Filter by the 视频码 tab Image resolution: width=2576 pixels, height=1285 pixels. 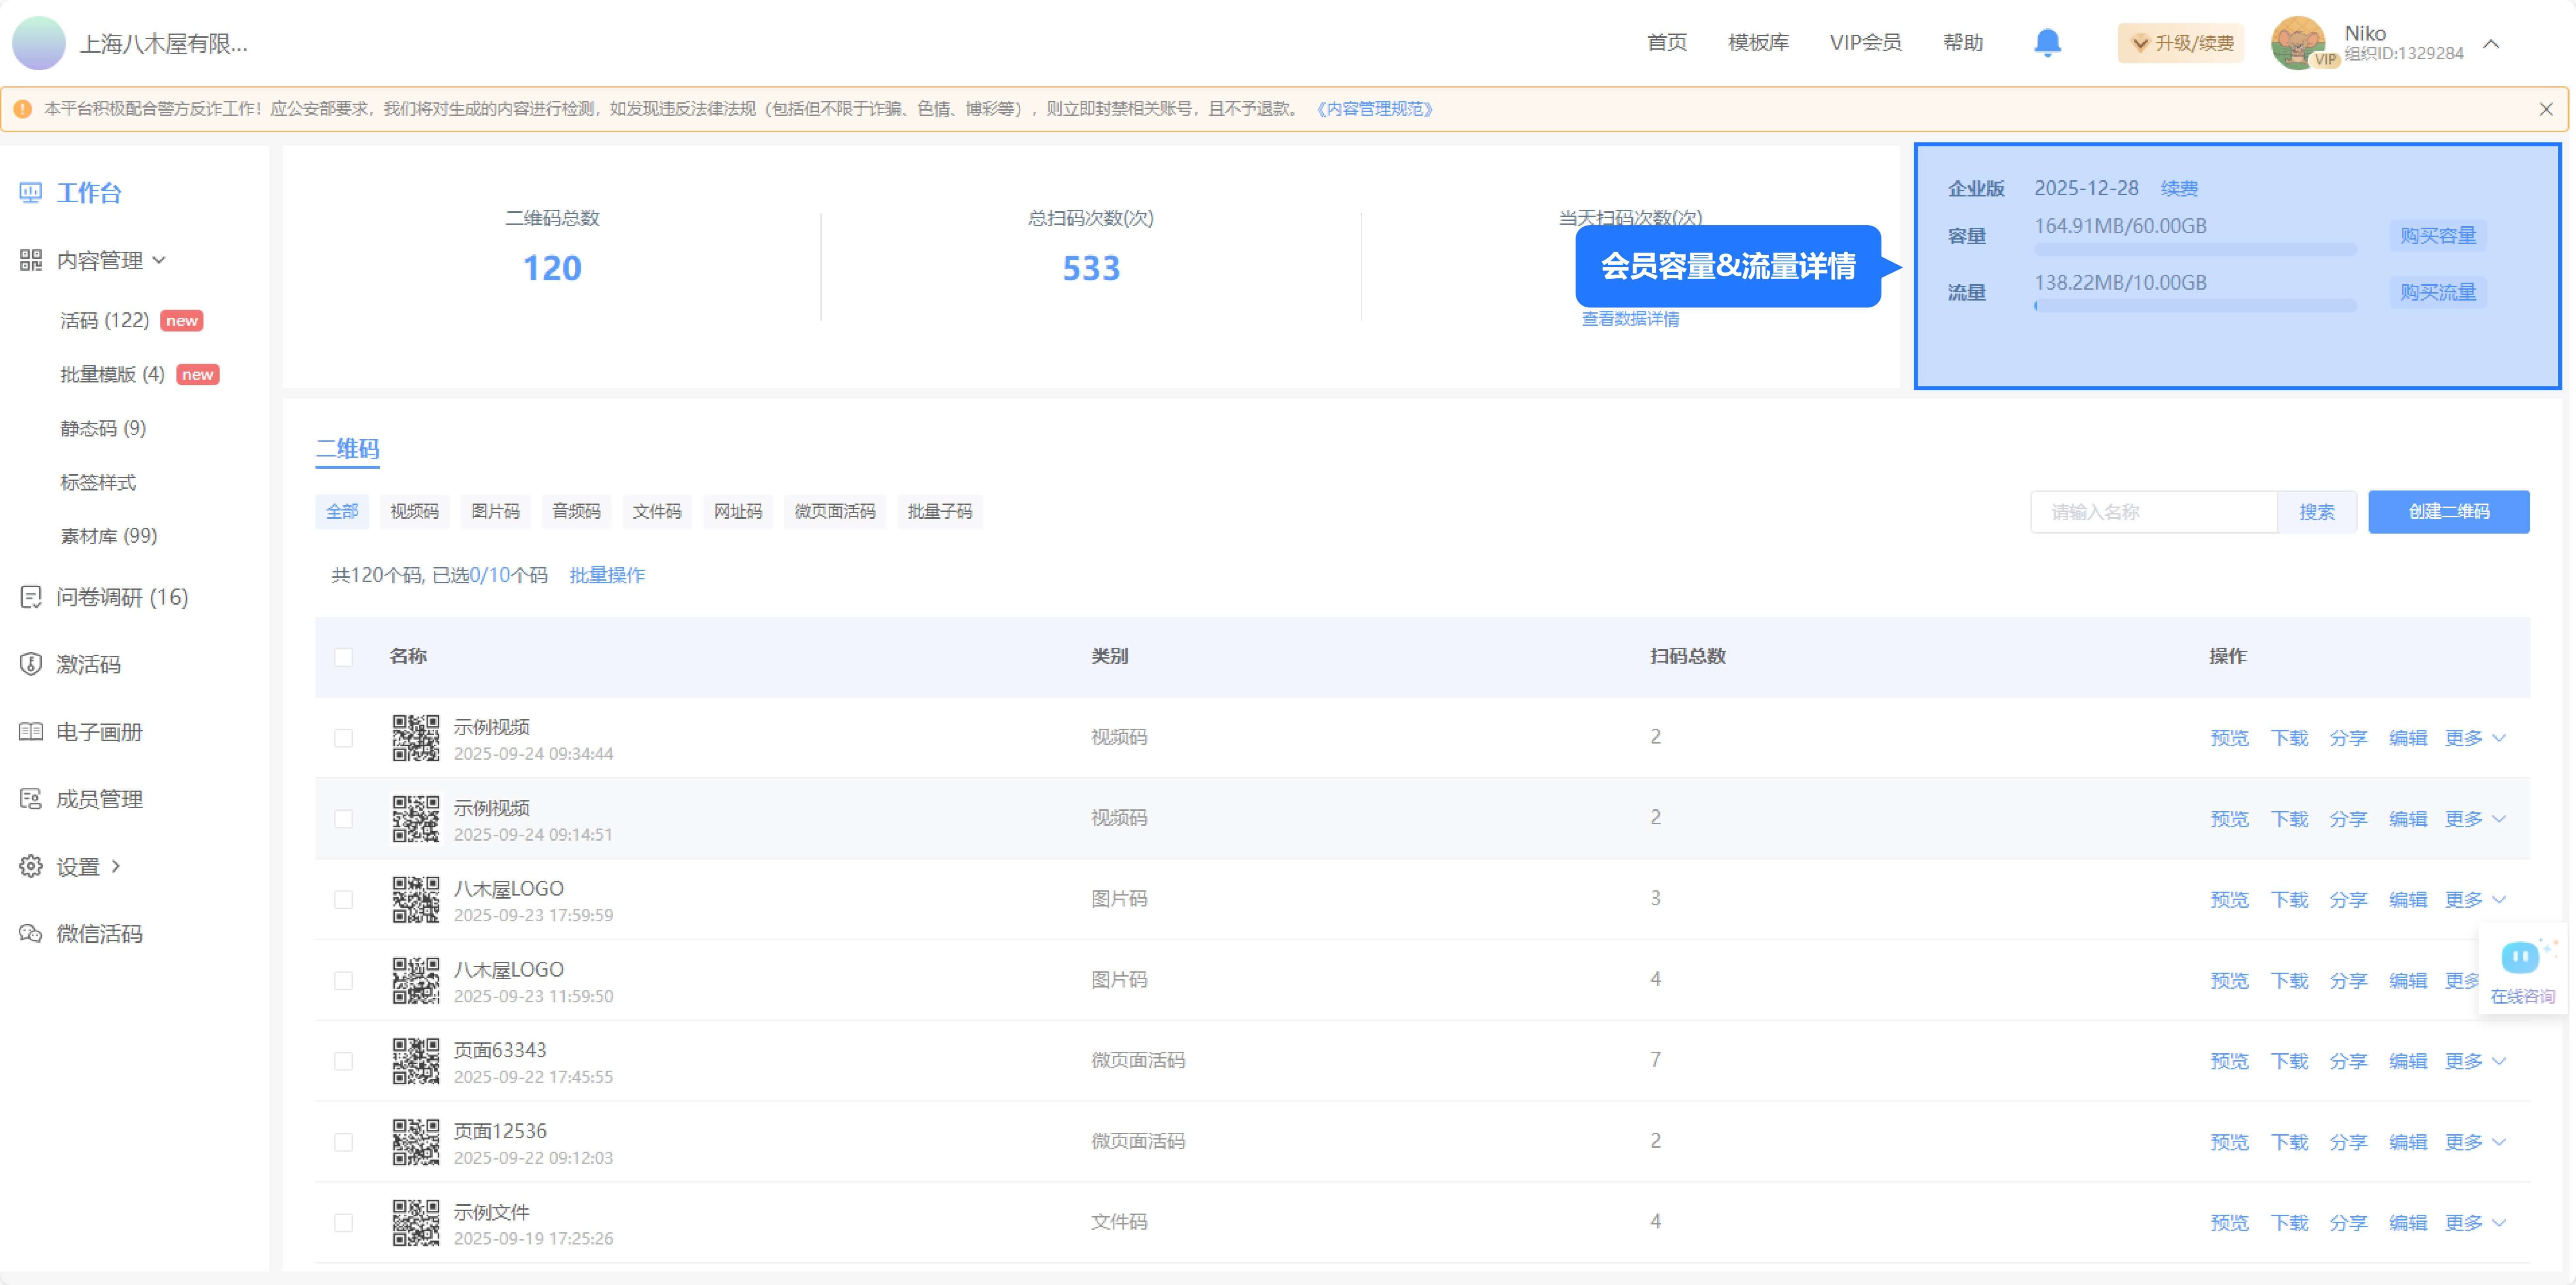point(414,512)
